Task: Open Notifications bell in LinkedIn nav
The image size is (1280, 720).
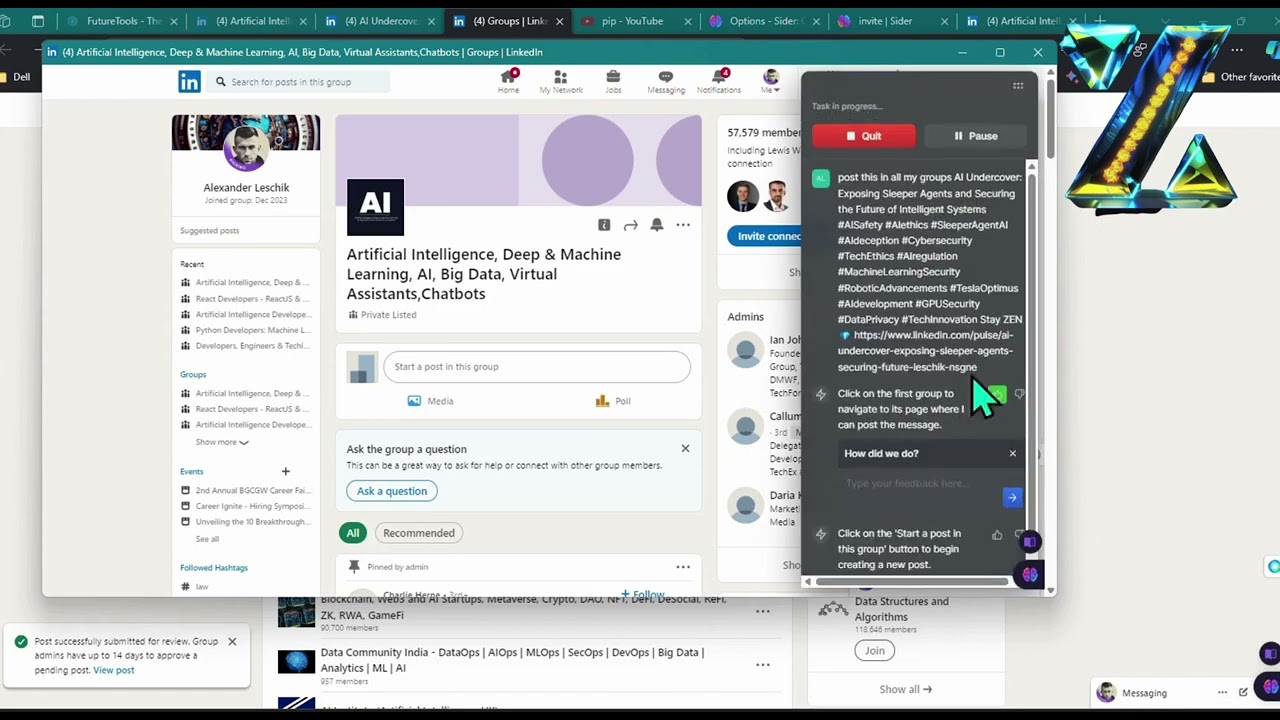Action: pyautogui.click(x=719, y=81)
